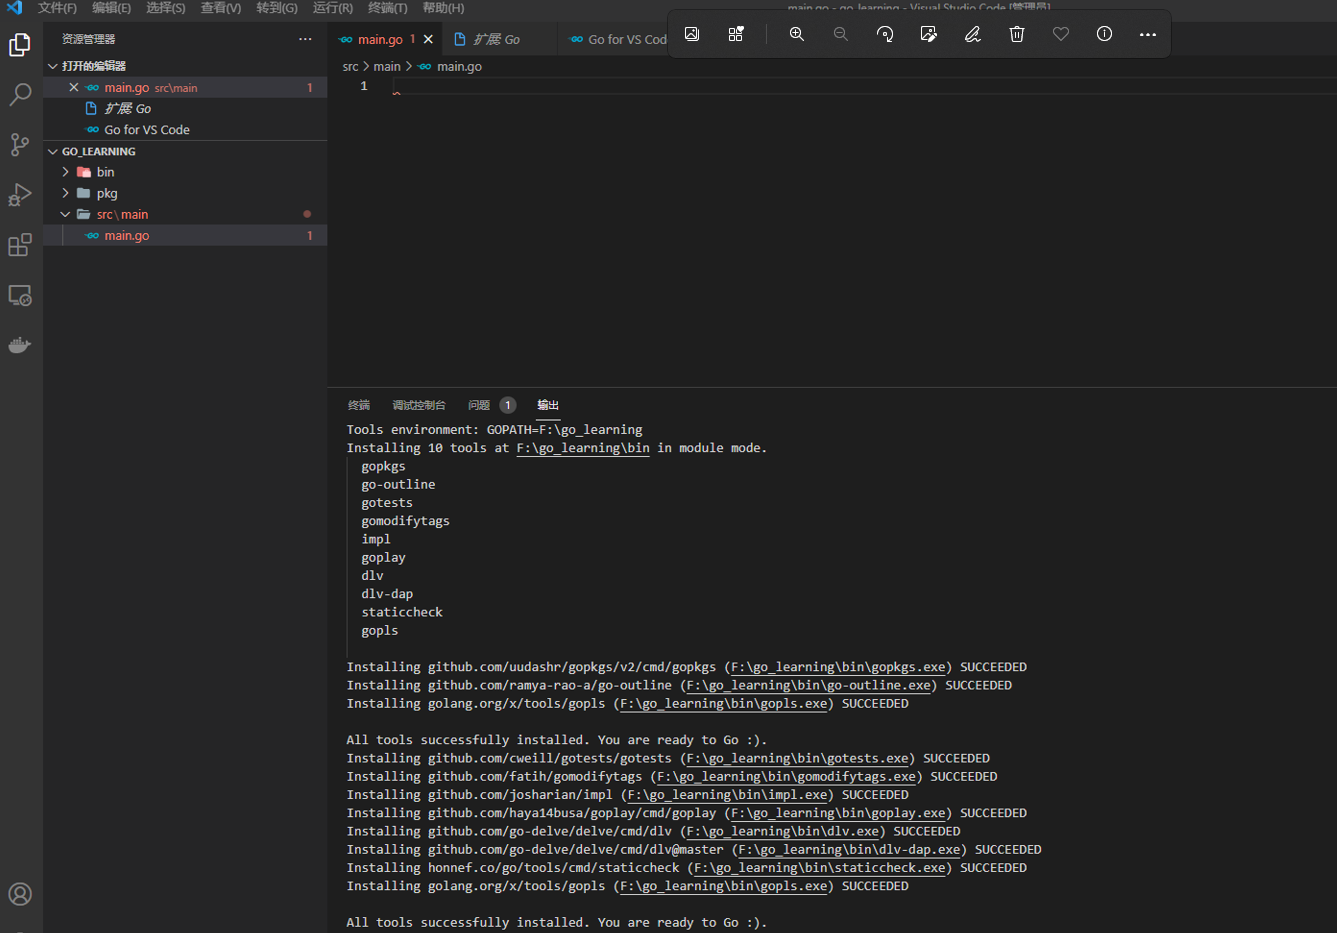
Task: Open the Explorer view in activity bar
Action: click(20, 45)
